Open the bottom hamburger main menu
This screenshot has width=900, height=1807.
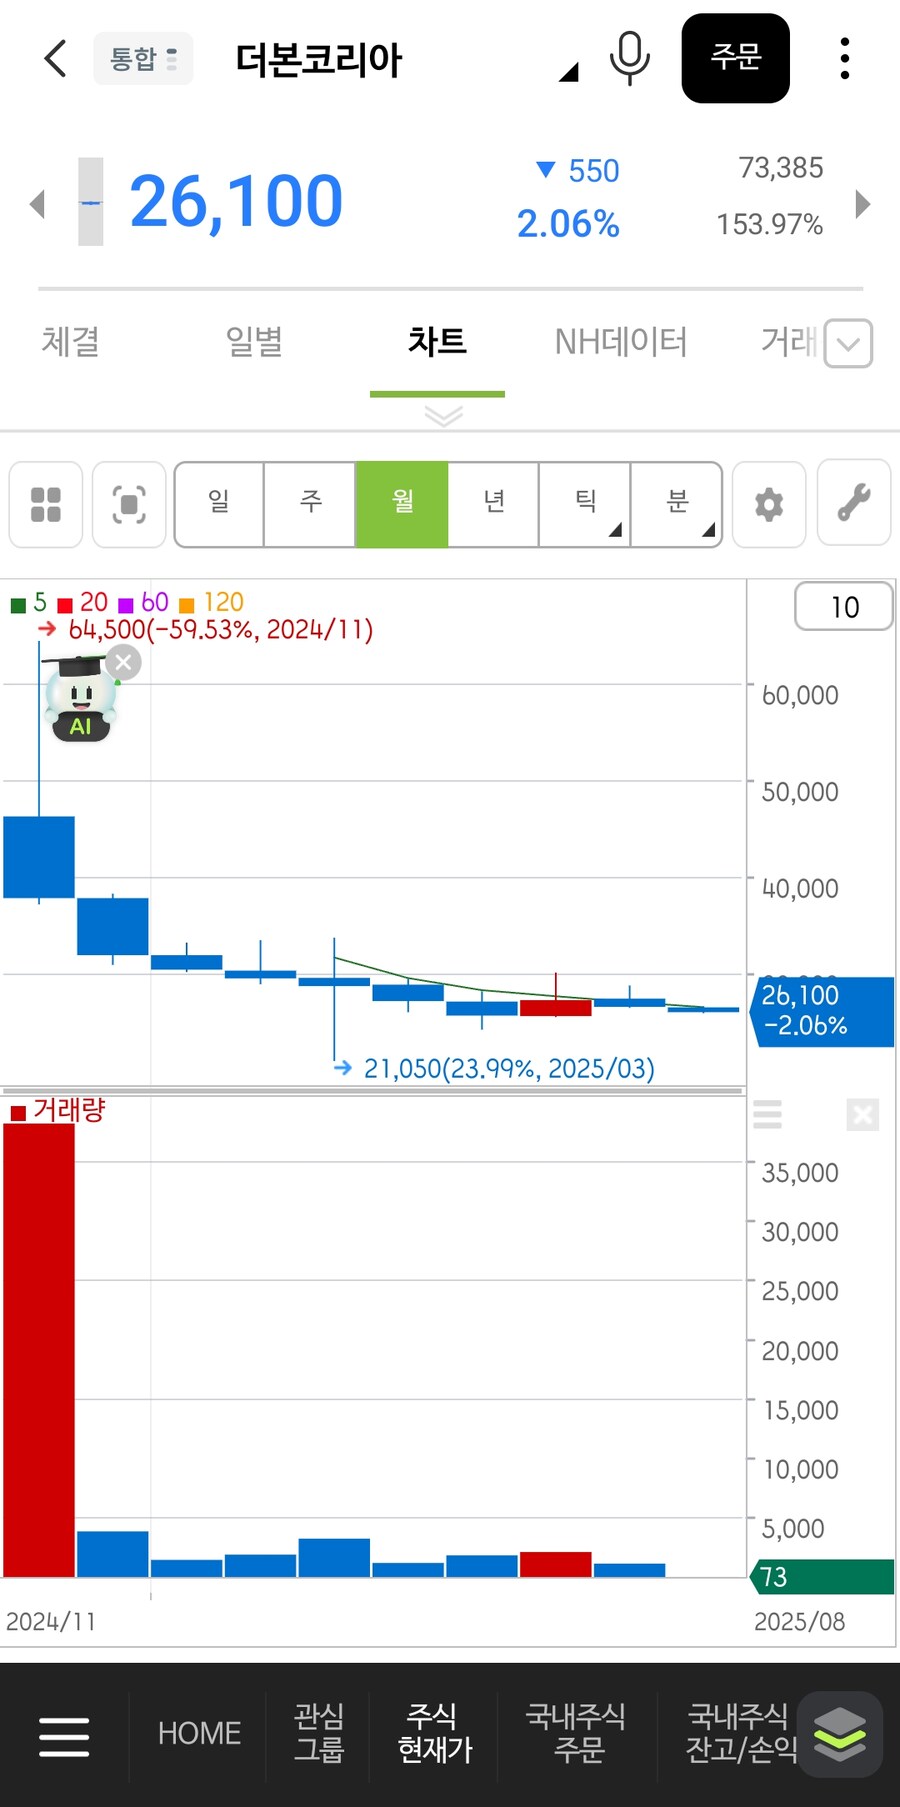(64, 1736)
